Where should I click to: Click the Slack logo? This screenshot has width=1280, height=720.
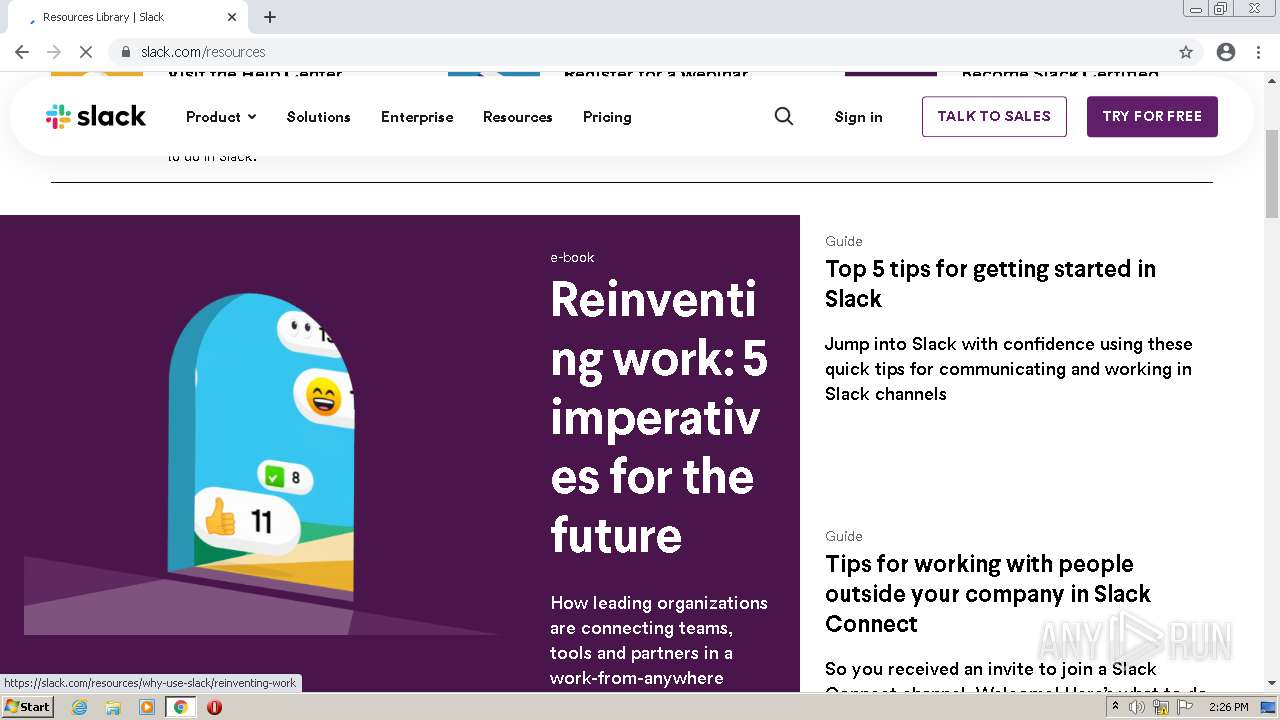click(x=96, y=117)
